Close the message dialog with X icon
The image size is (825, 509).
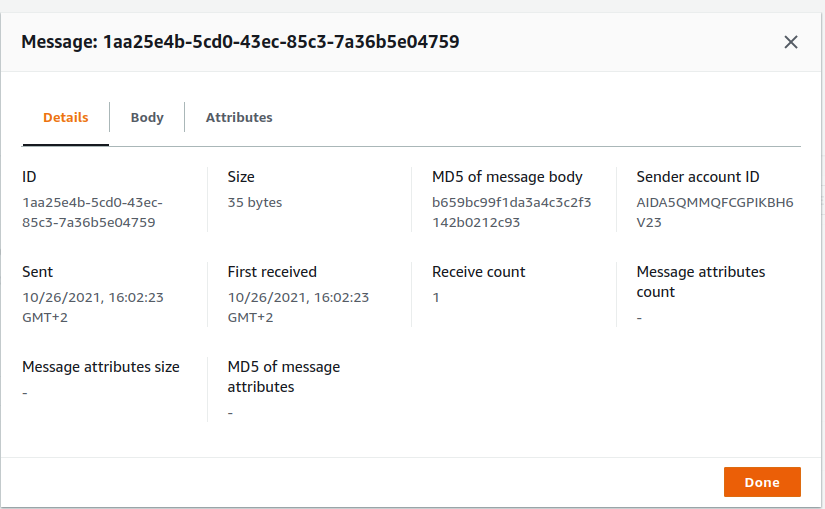tap(790, 42)
